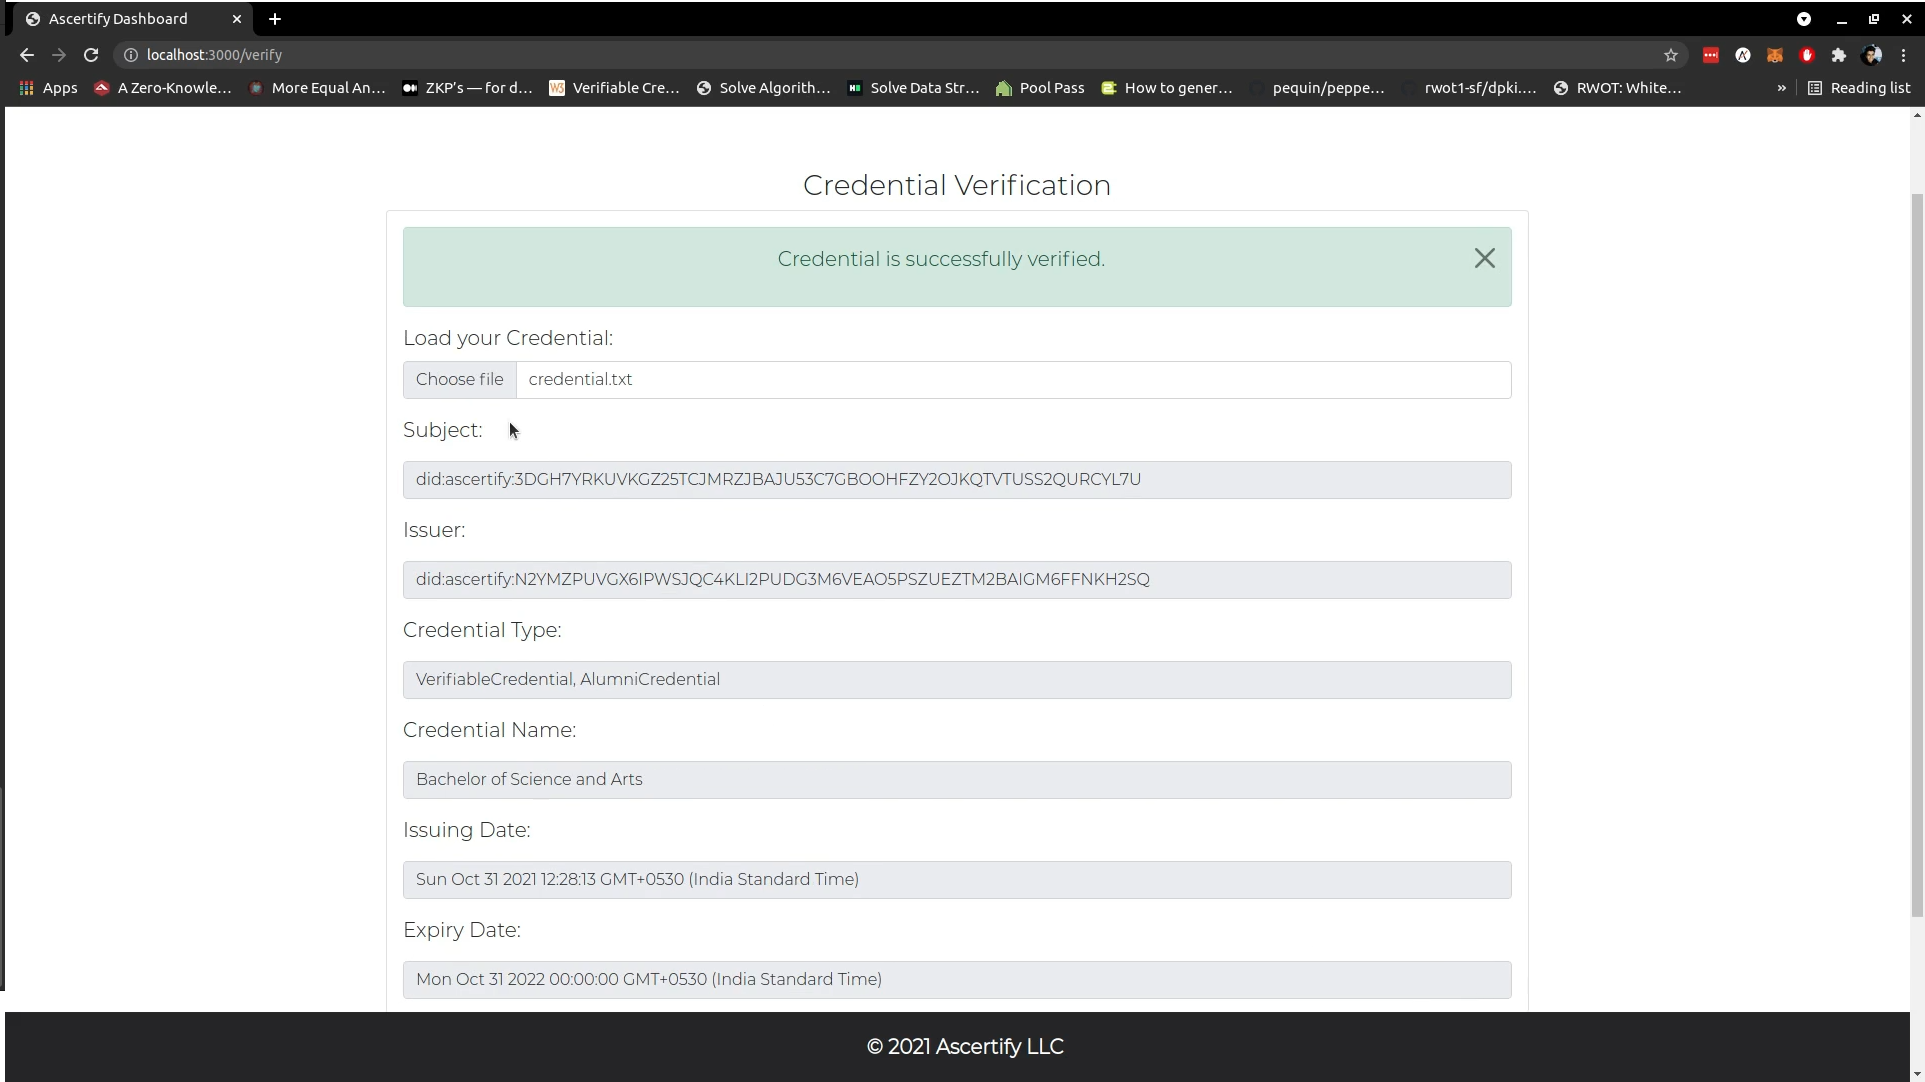The width and height of the screenshot is (1925, 1082).
Task: Reload the localhost verify page
Action: point(91,56)
